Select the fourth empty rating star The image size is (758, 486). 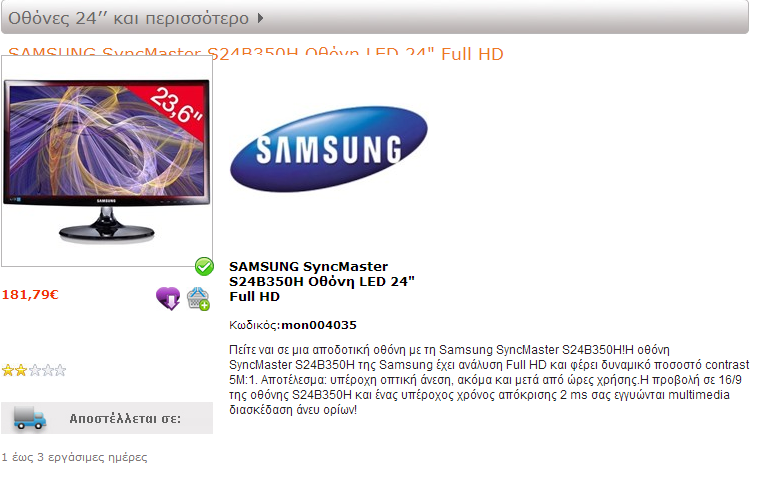coord(47,371)
